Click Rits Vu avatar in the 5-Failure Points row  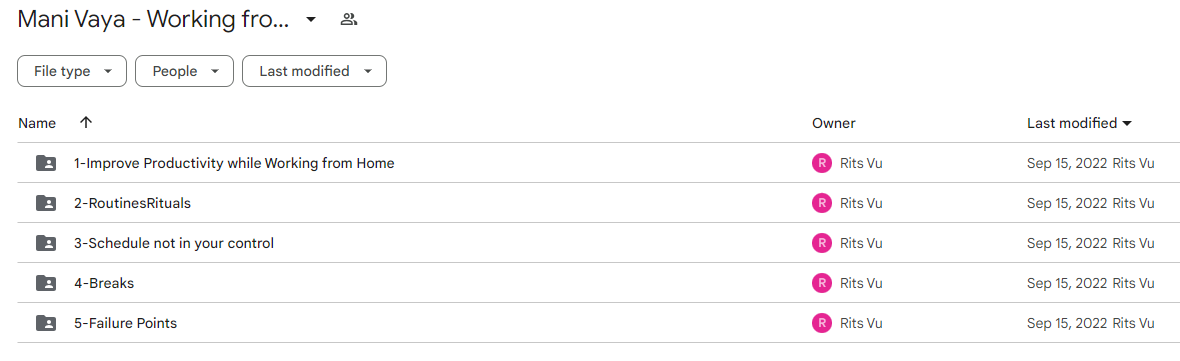[x=822, y=323]
